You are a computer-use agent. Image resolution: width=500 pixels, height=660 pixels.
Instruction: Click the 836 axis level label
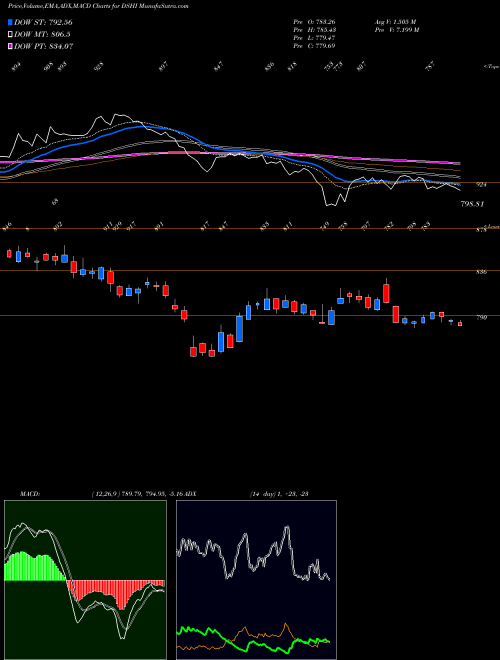(481, 272)
